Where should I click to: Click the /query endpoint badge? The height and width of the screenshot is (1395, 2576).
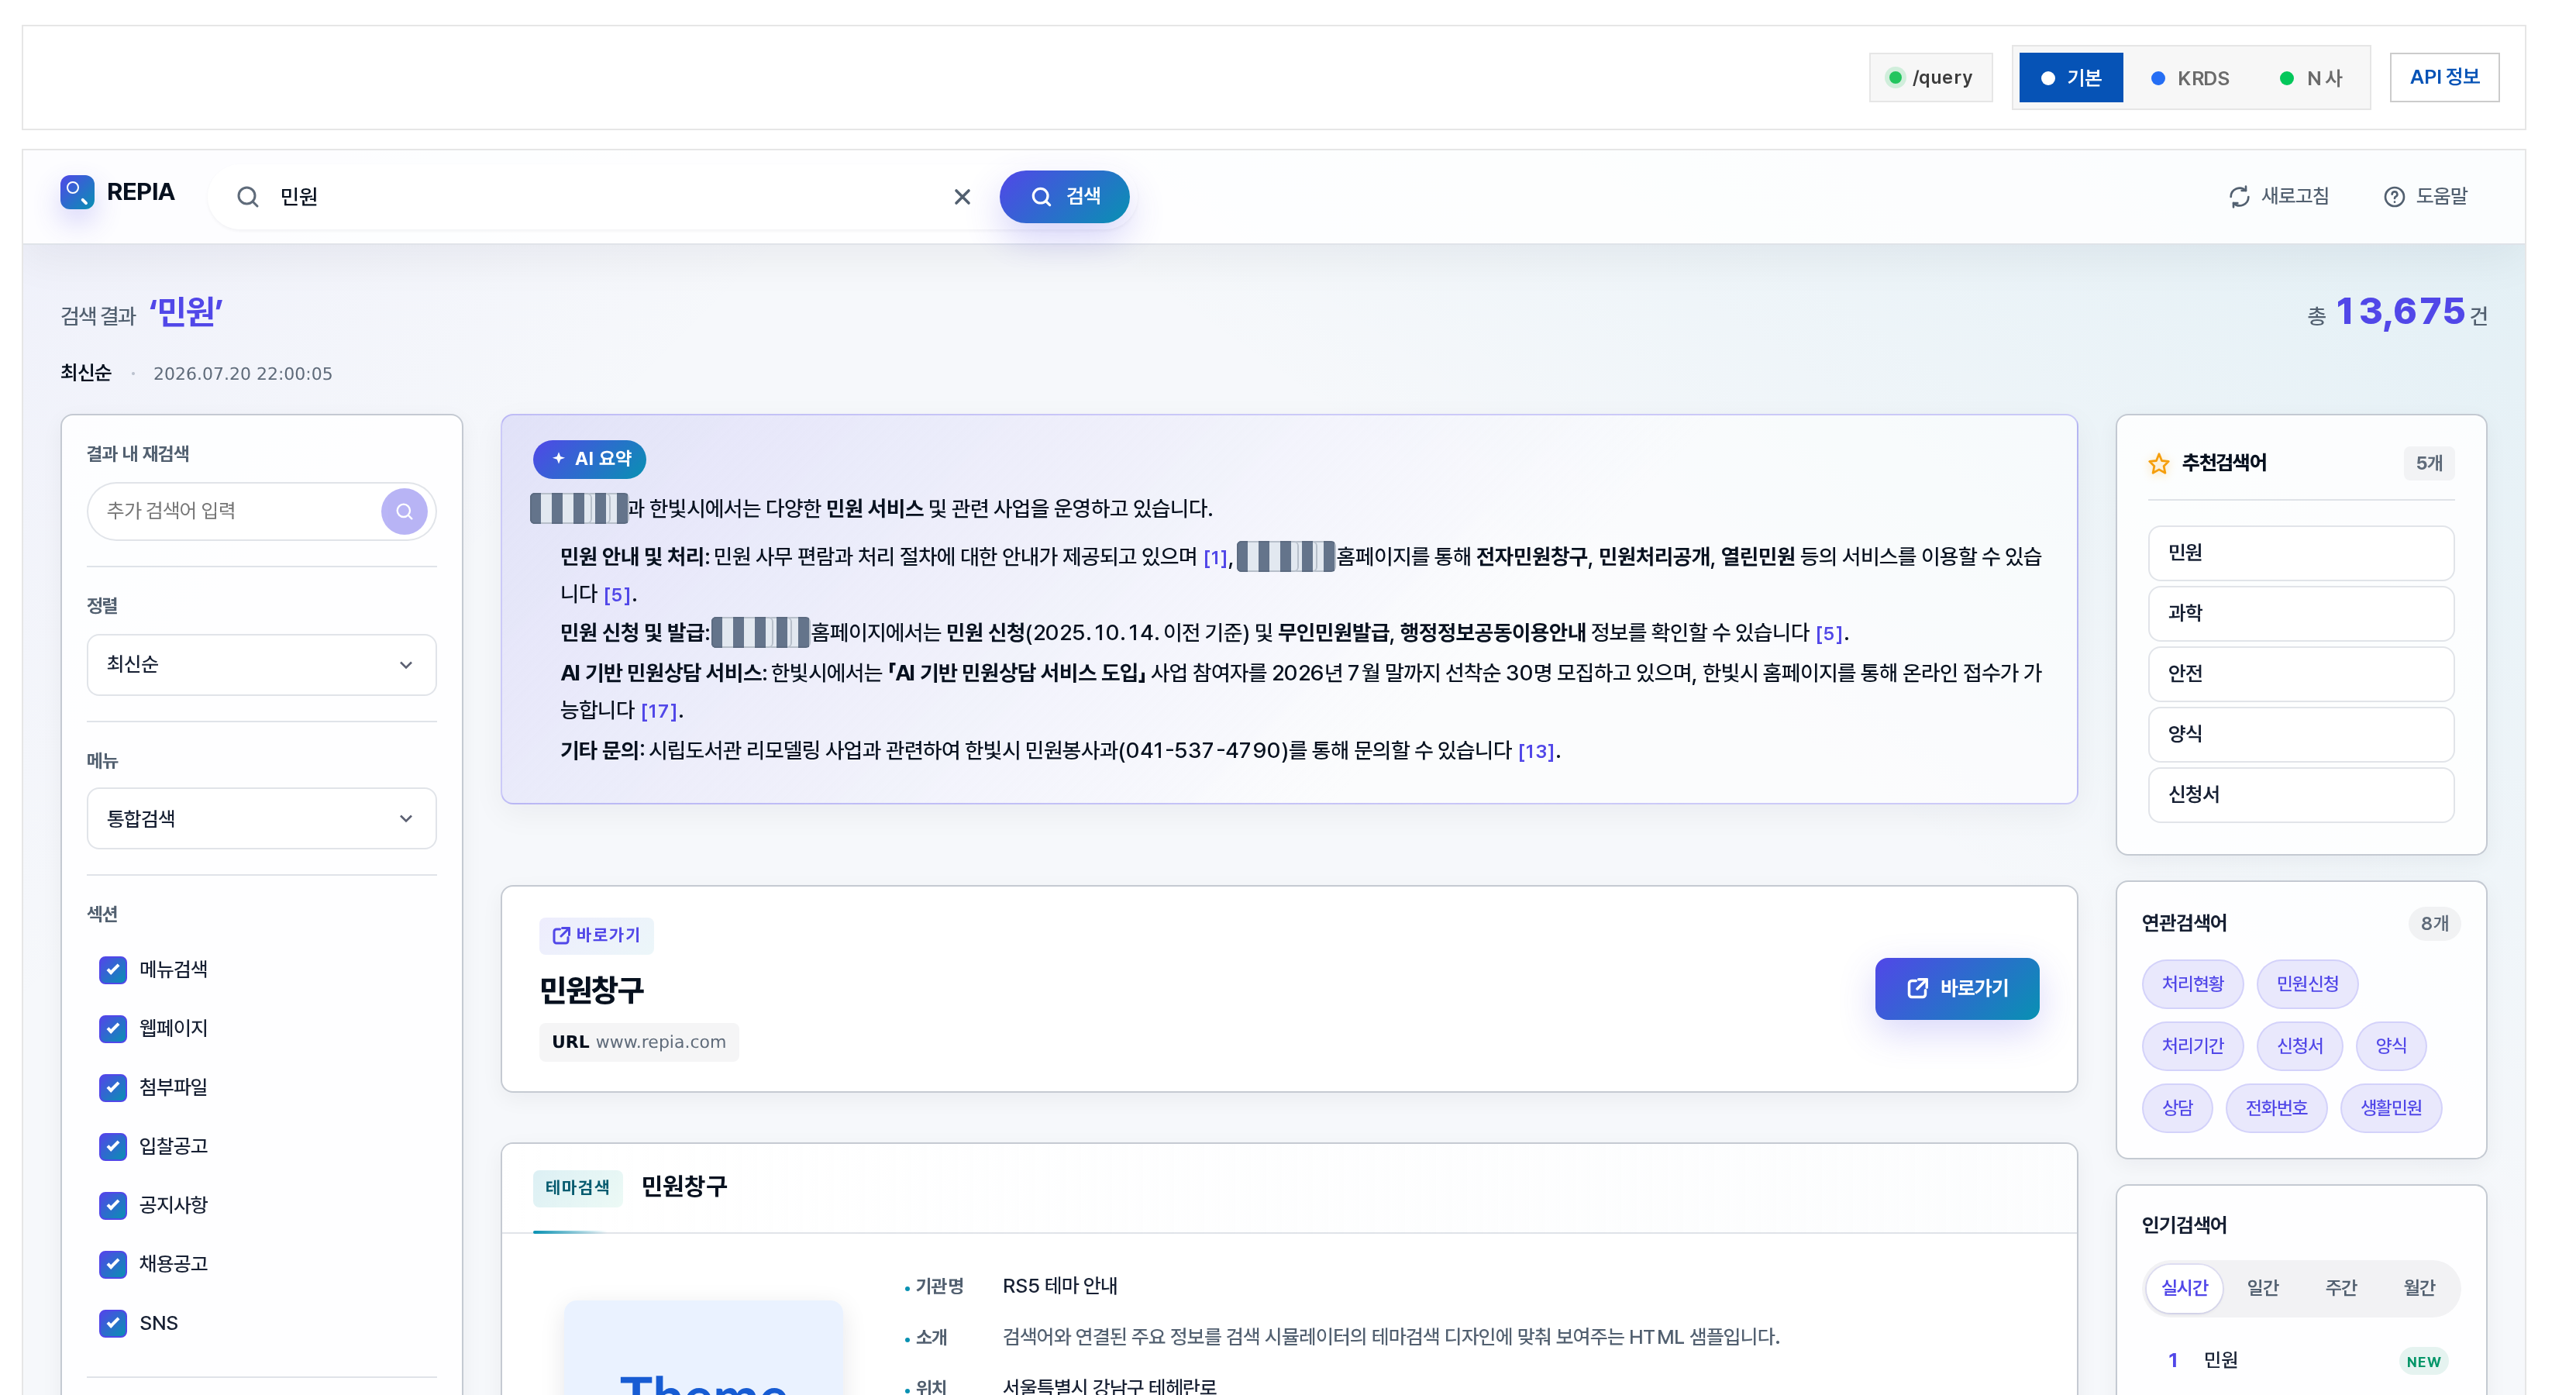pyautogui.click(x=1930, y=77)
